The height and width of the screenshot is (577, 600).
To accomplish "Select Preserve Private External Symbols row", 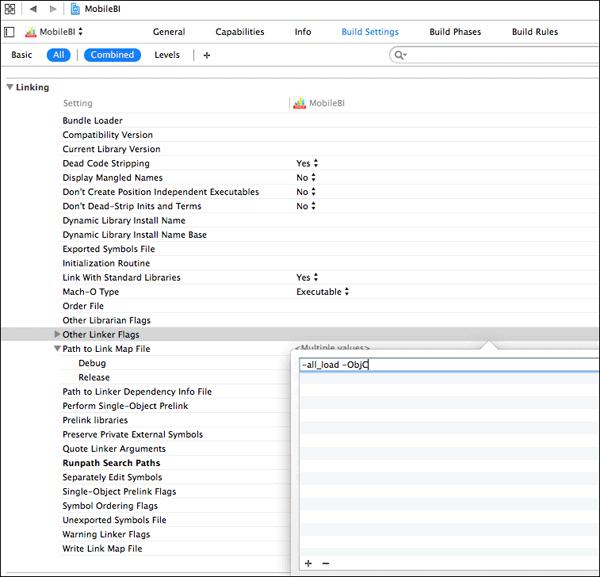I will [x=132, y=434].
